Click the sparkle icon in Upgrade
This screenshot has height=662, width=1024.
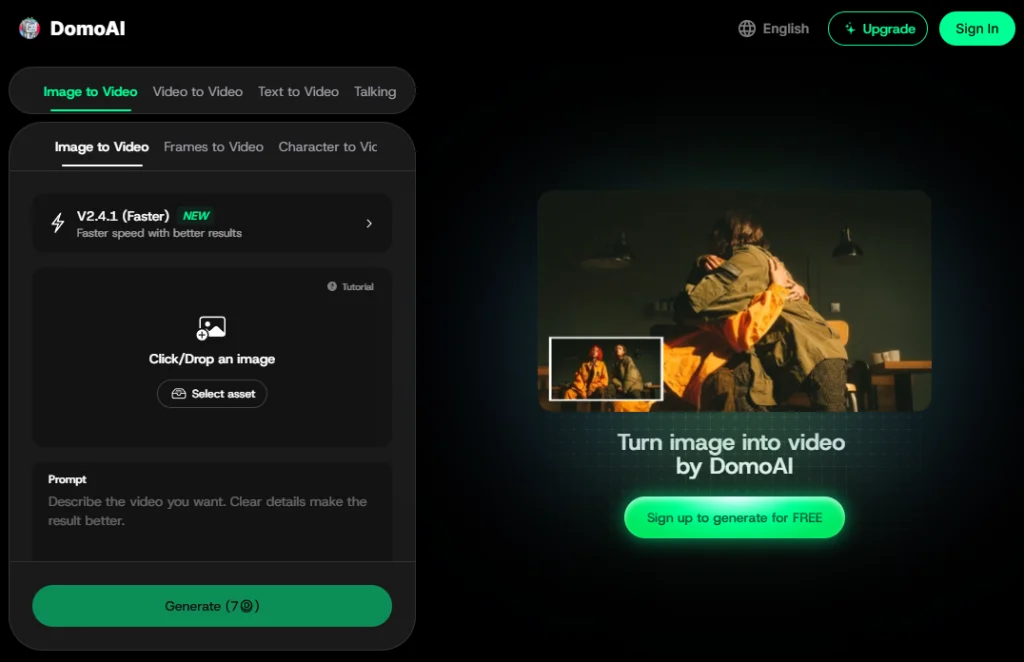(x=850, y=29)
